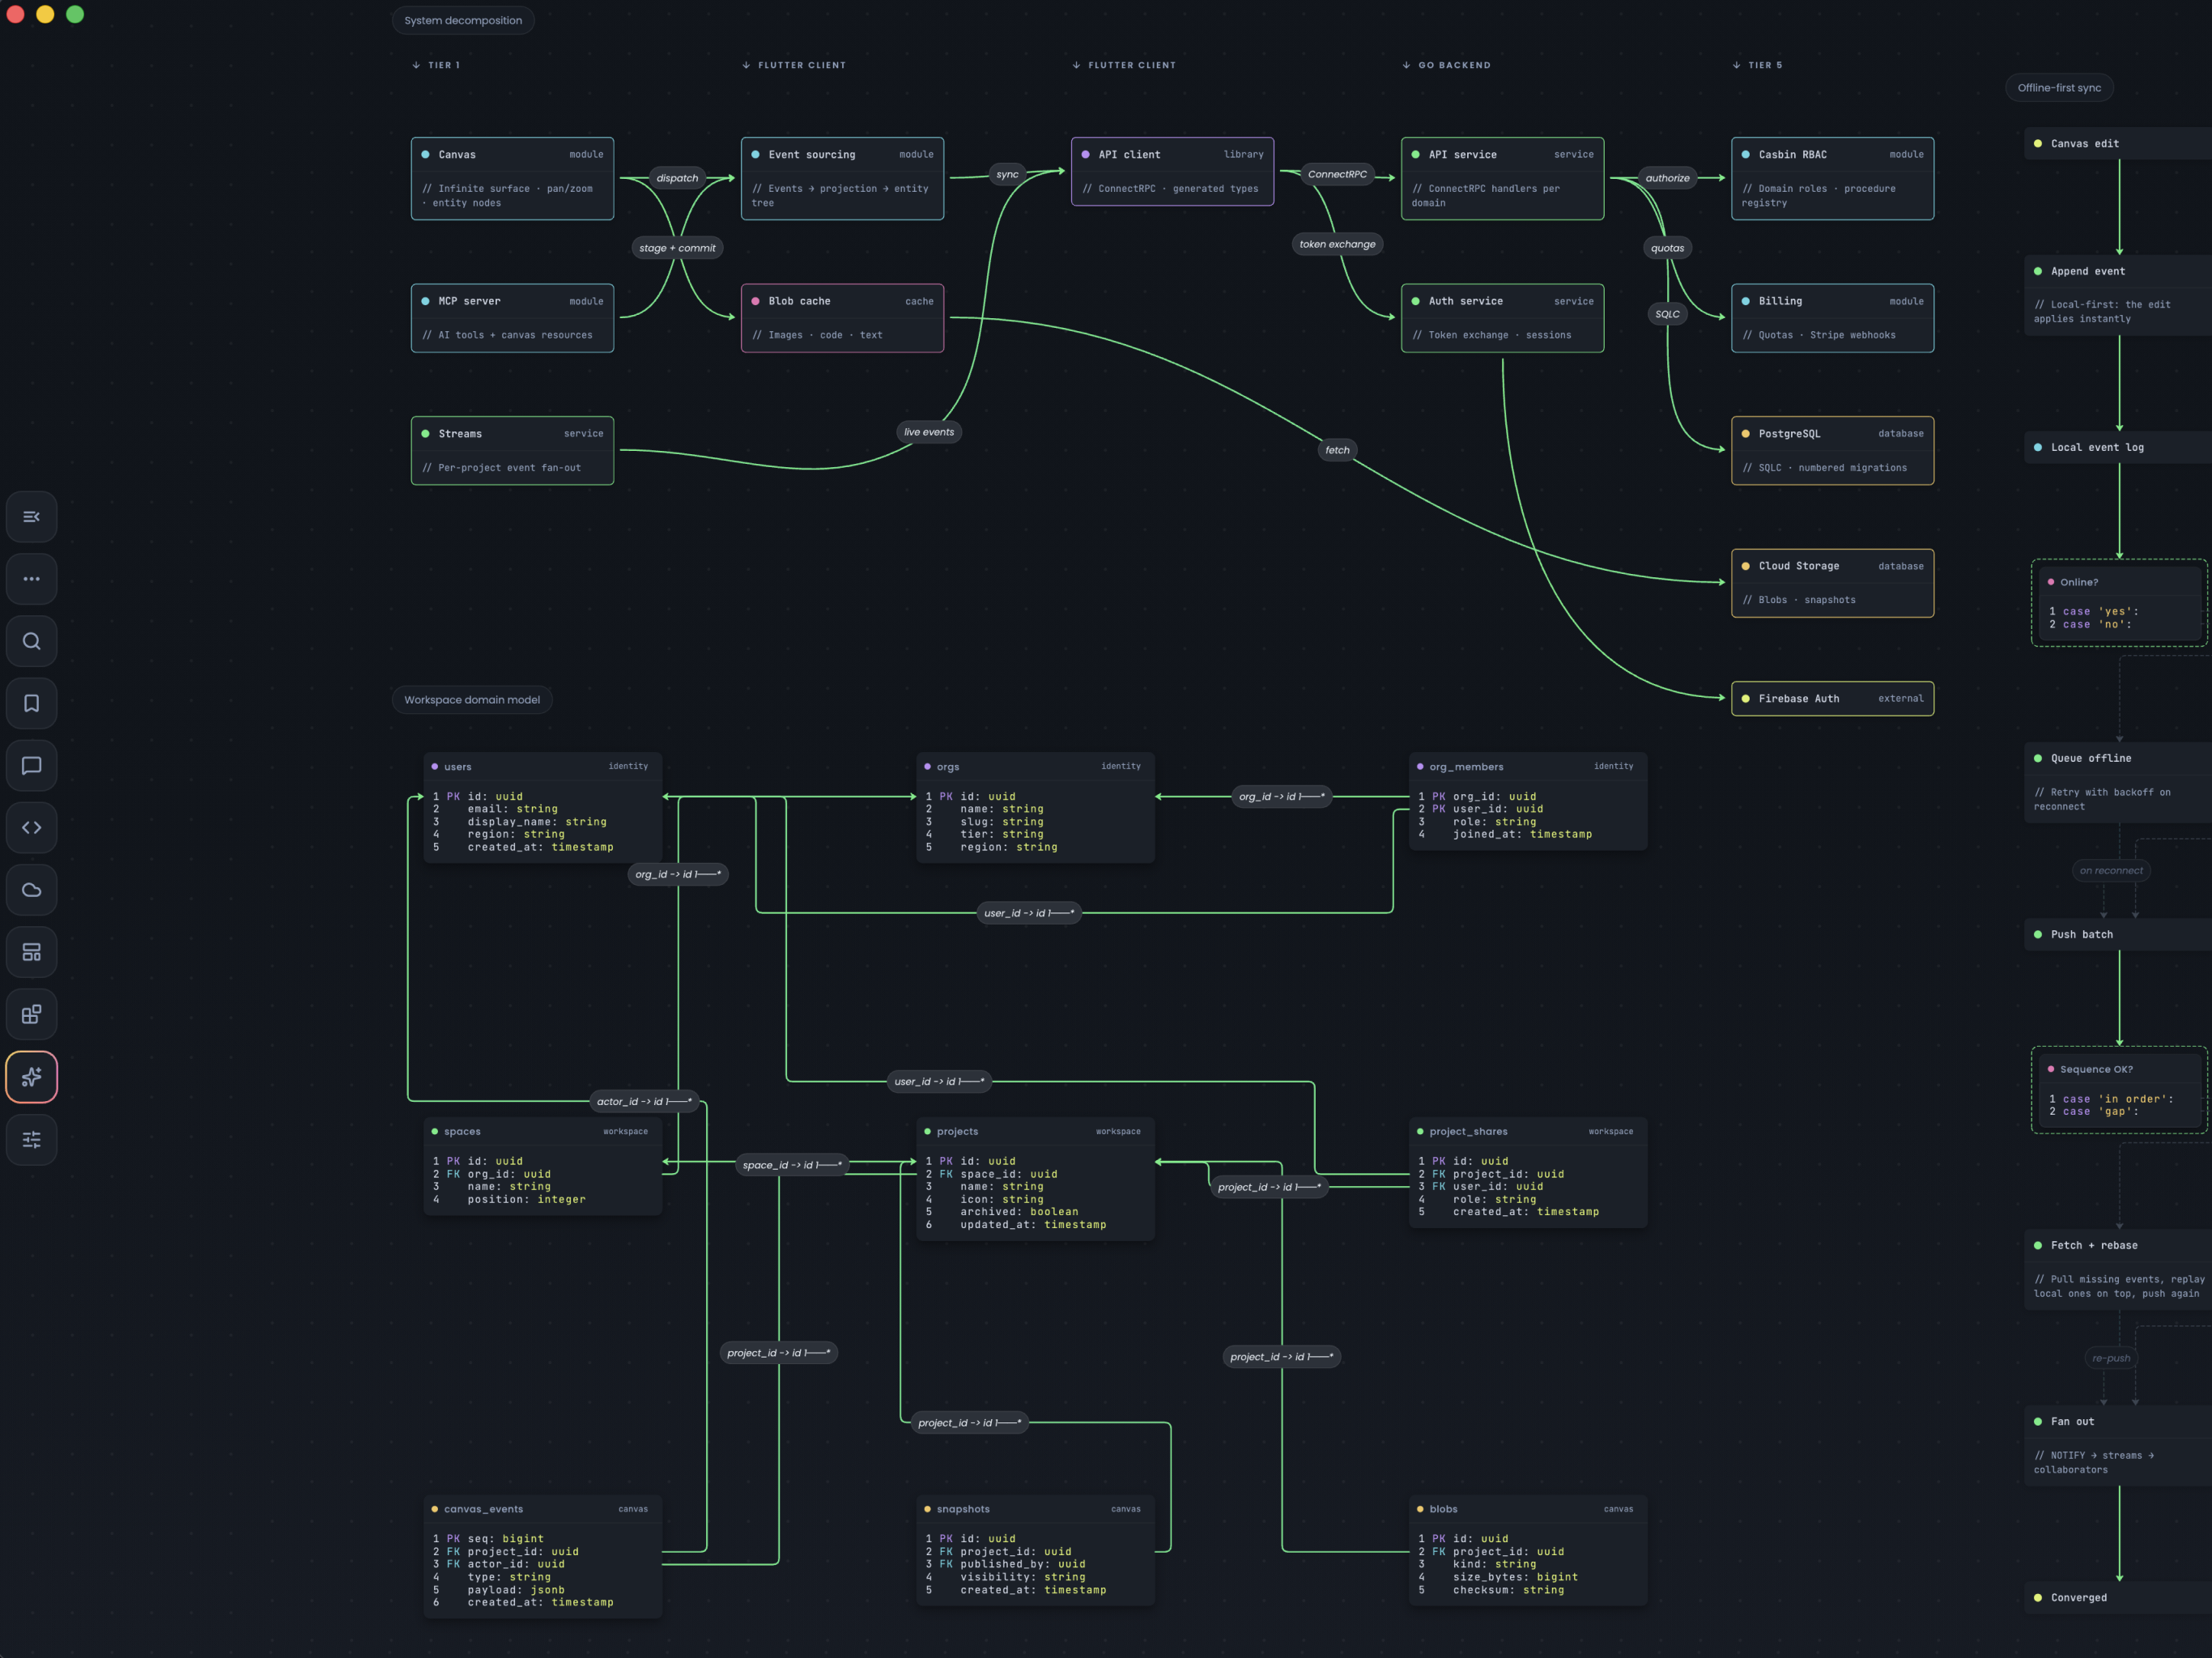The height and width of the screenshot is (1658, 2212).
Task: Click the quotas edge label
Action: 1667,248
